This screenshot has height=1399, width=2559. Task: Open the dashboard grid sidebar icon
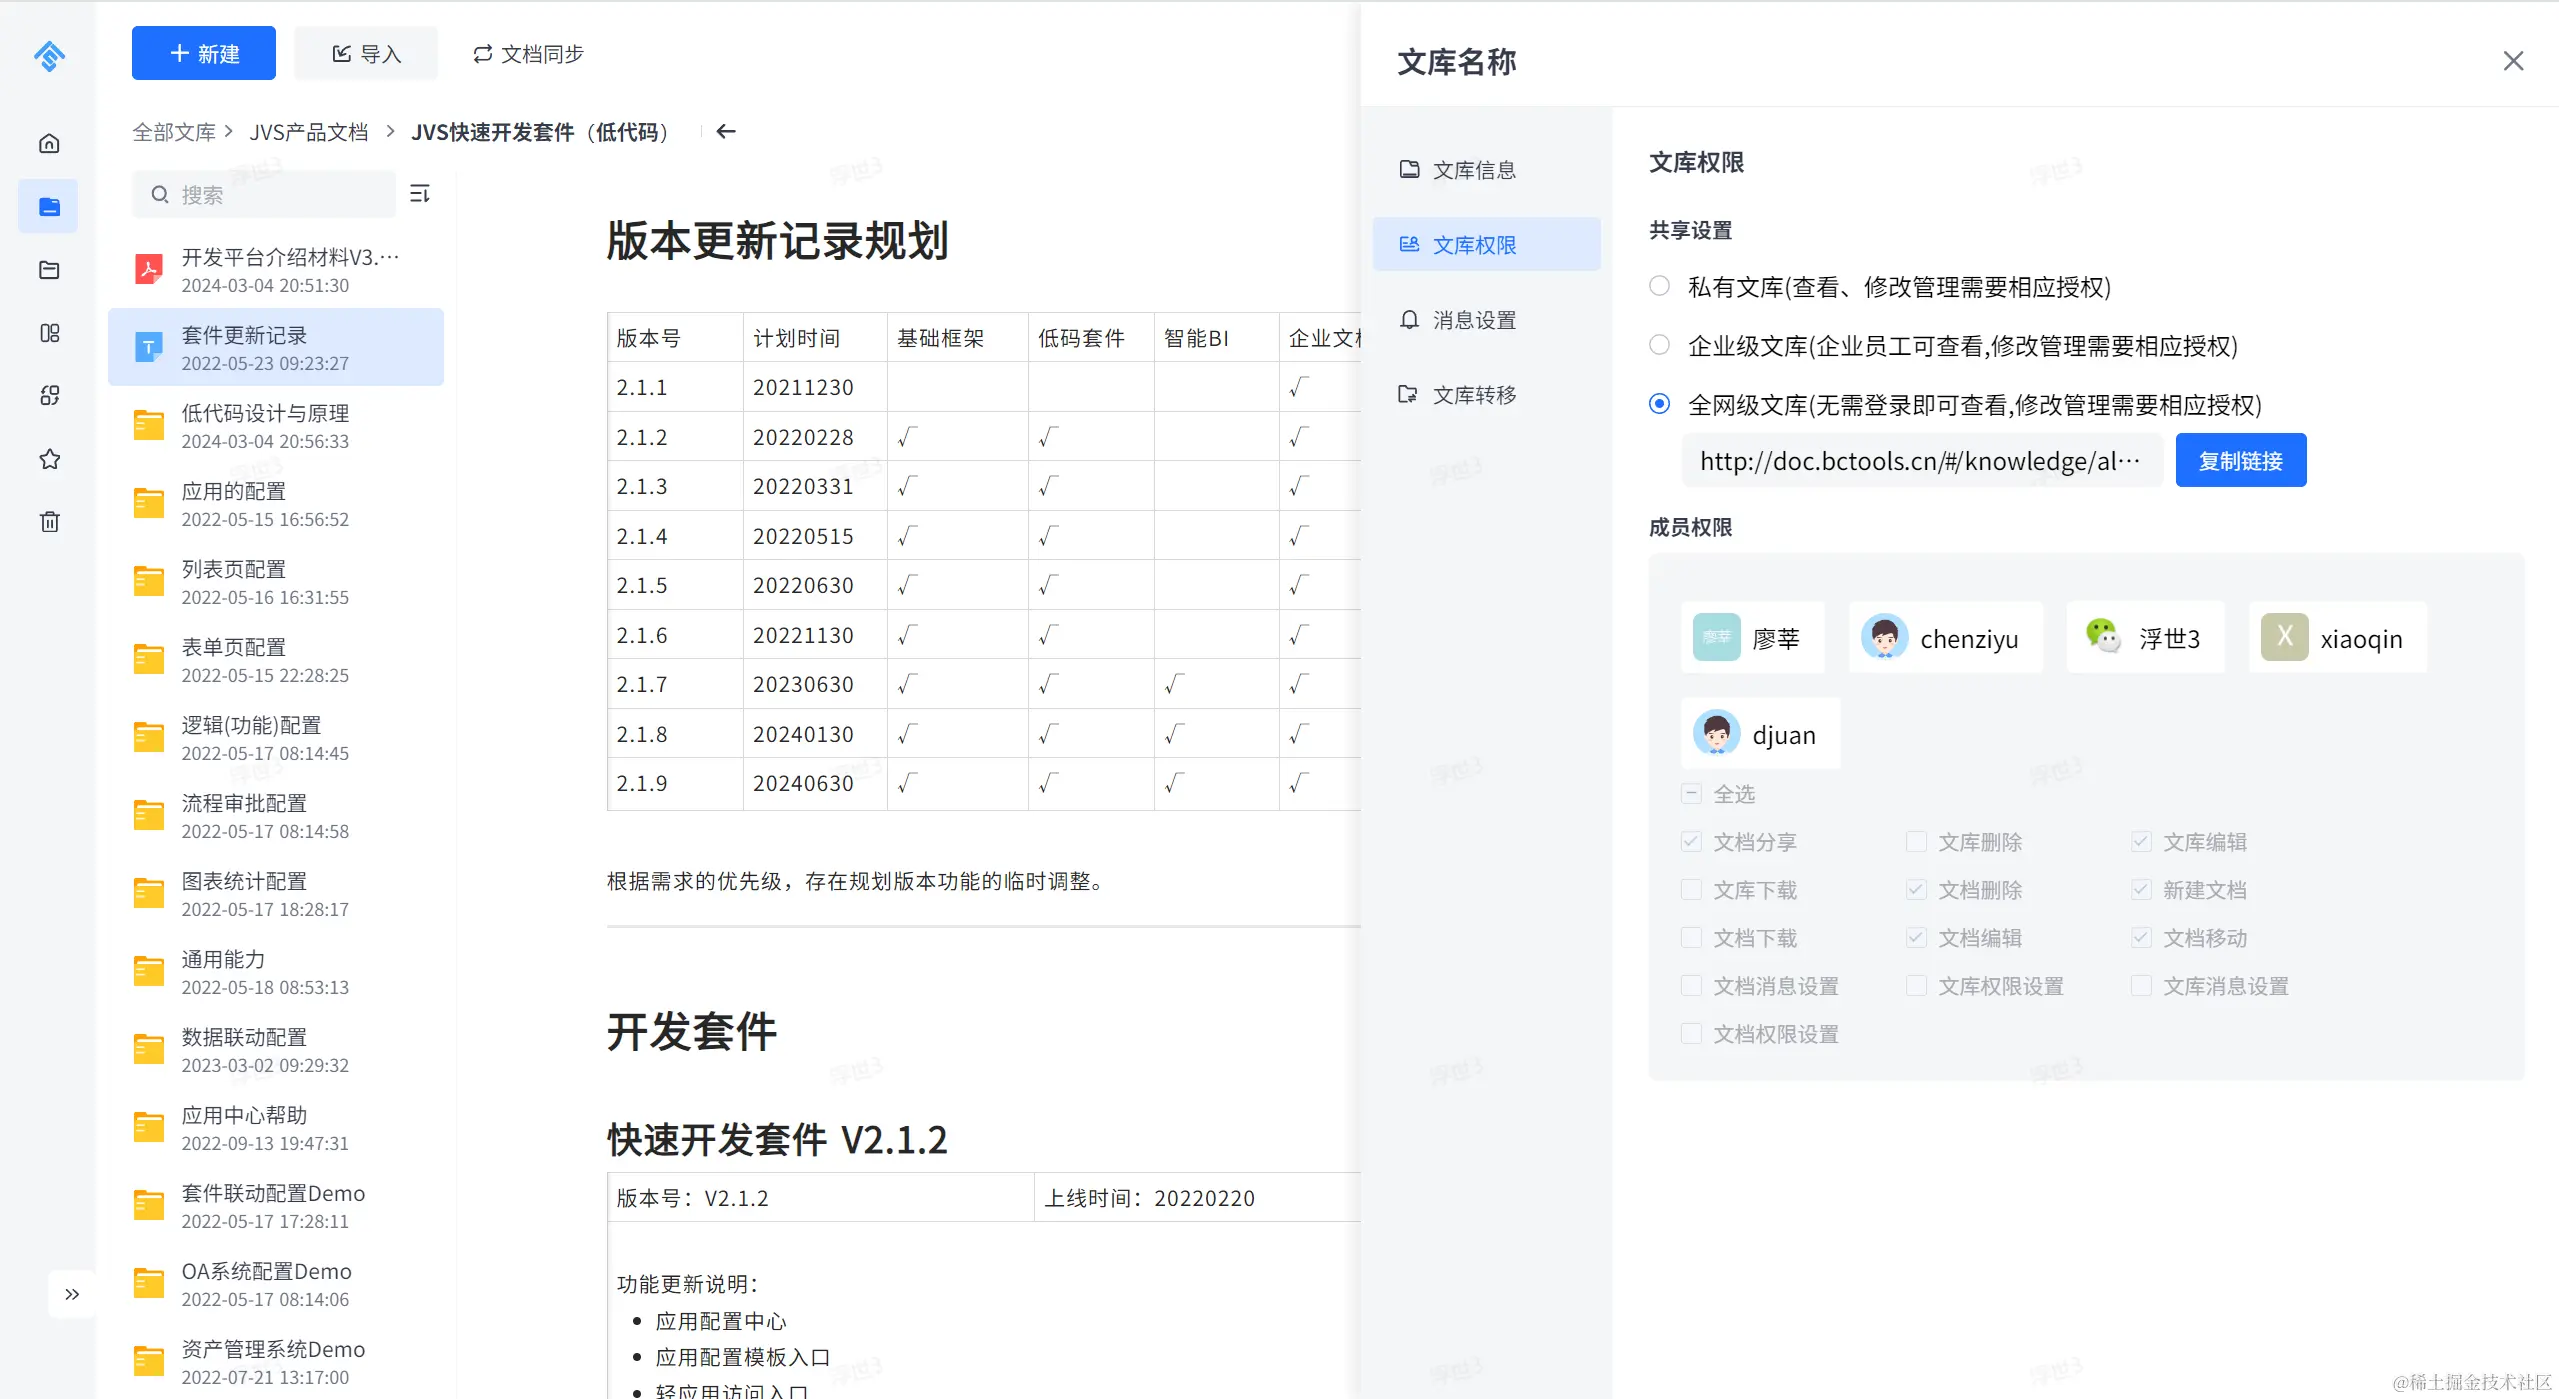(49, 333)
